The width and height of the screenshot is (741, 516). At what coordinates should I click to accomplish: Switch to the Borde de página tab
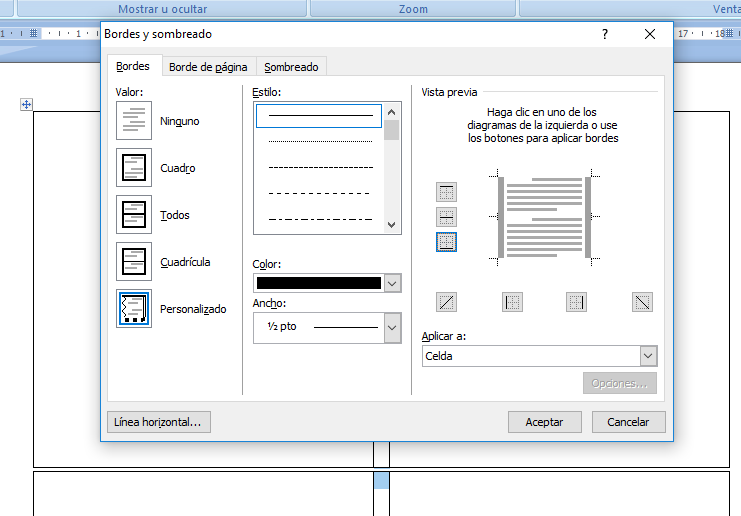click(209, 67)
